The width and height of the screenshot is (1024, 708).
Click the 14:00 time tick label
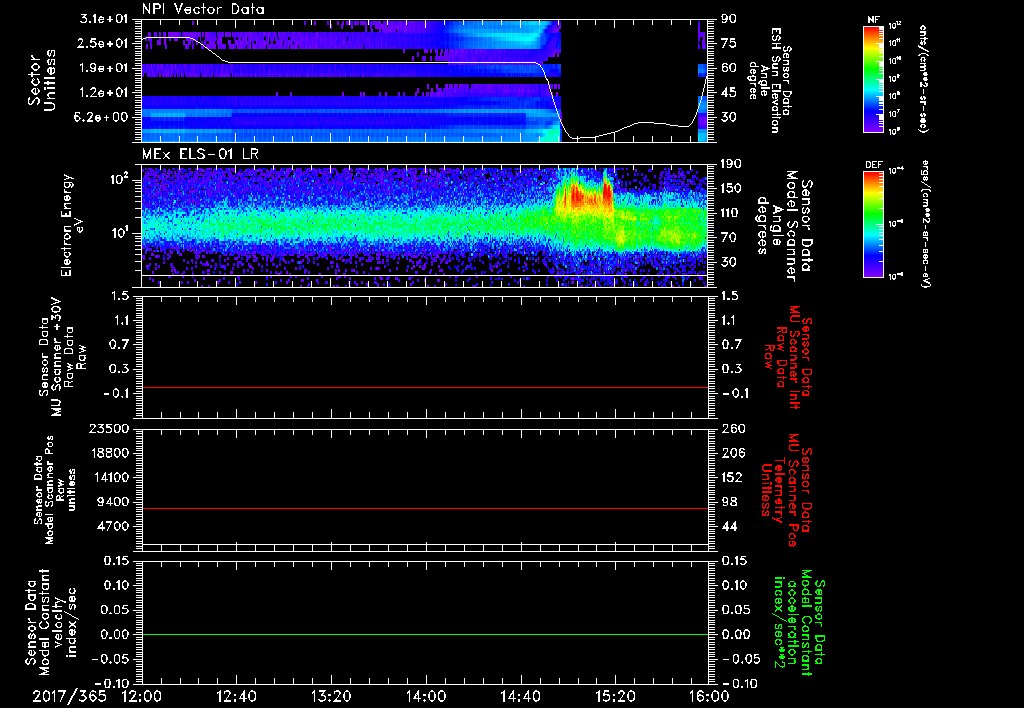tap(426, 696)
